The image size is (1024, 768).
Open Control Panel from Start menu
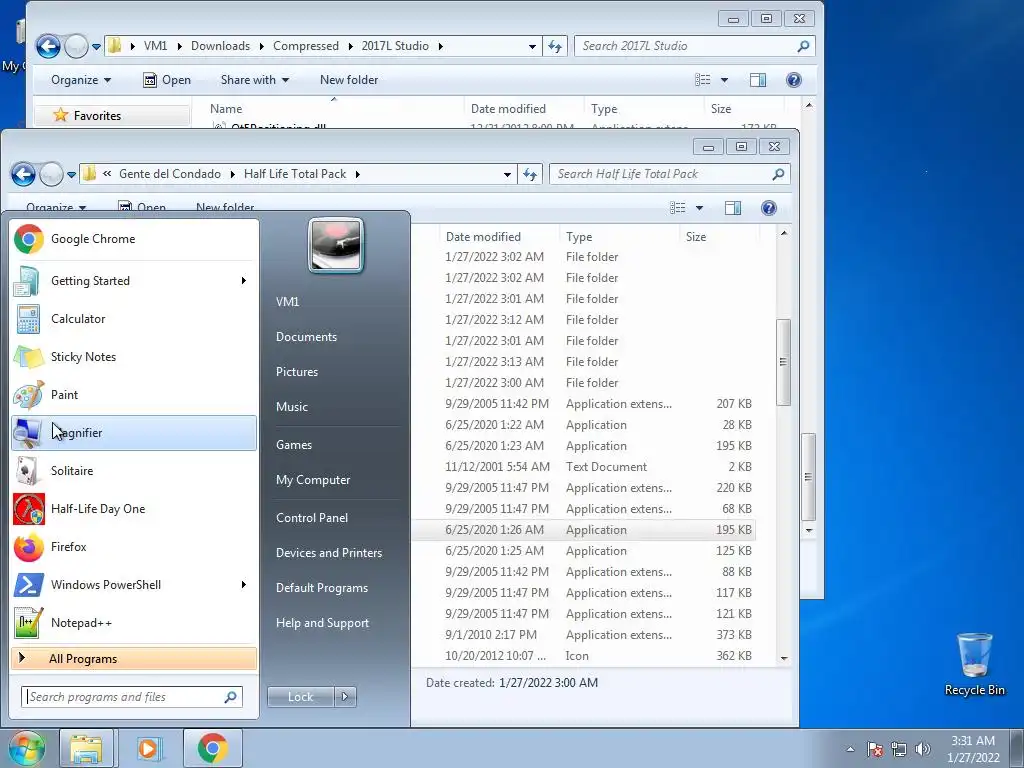[312, 518]
